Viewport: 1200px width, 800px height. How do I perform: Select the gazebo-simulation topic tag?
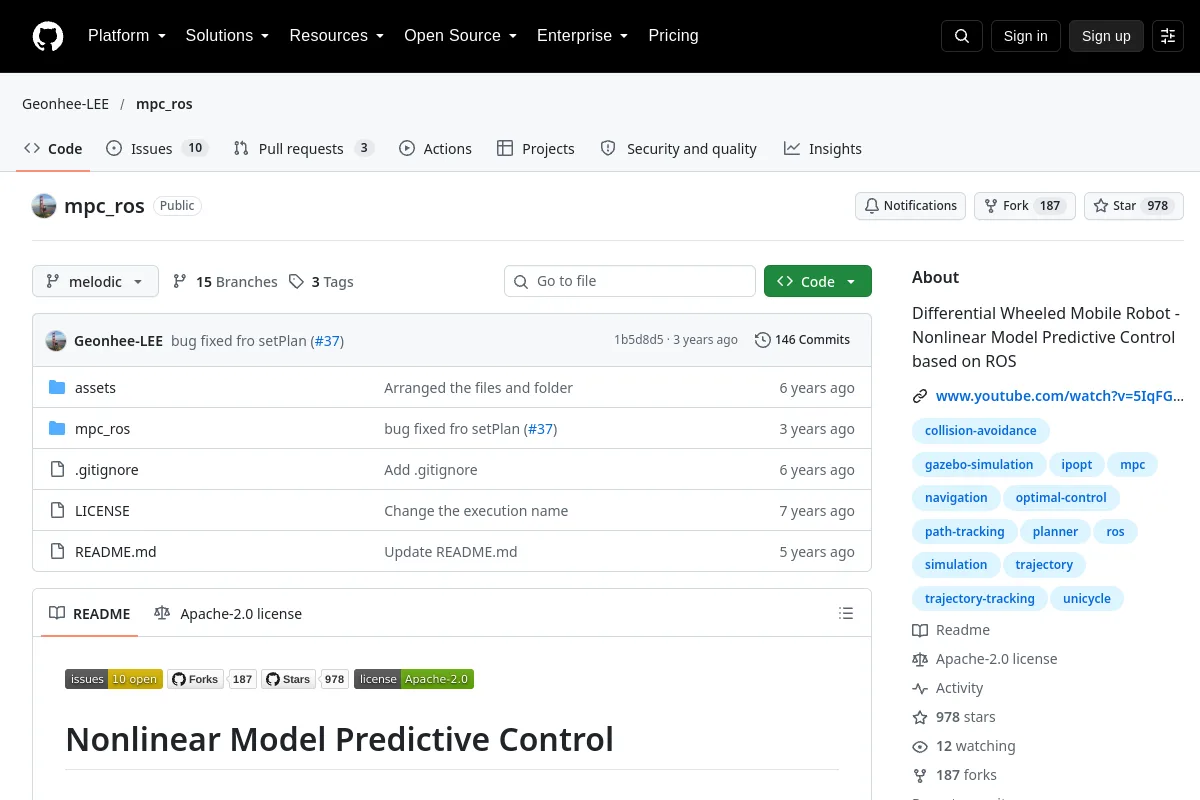(979, 465)
